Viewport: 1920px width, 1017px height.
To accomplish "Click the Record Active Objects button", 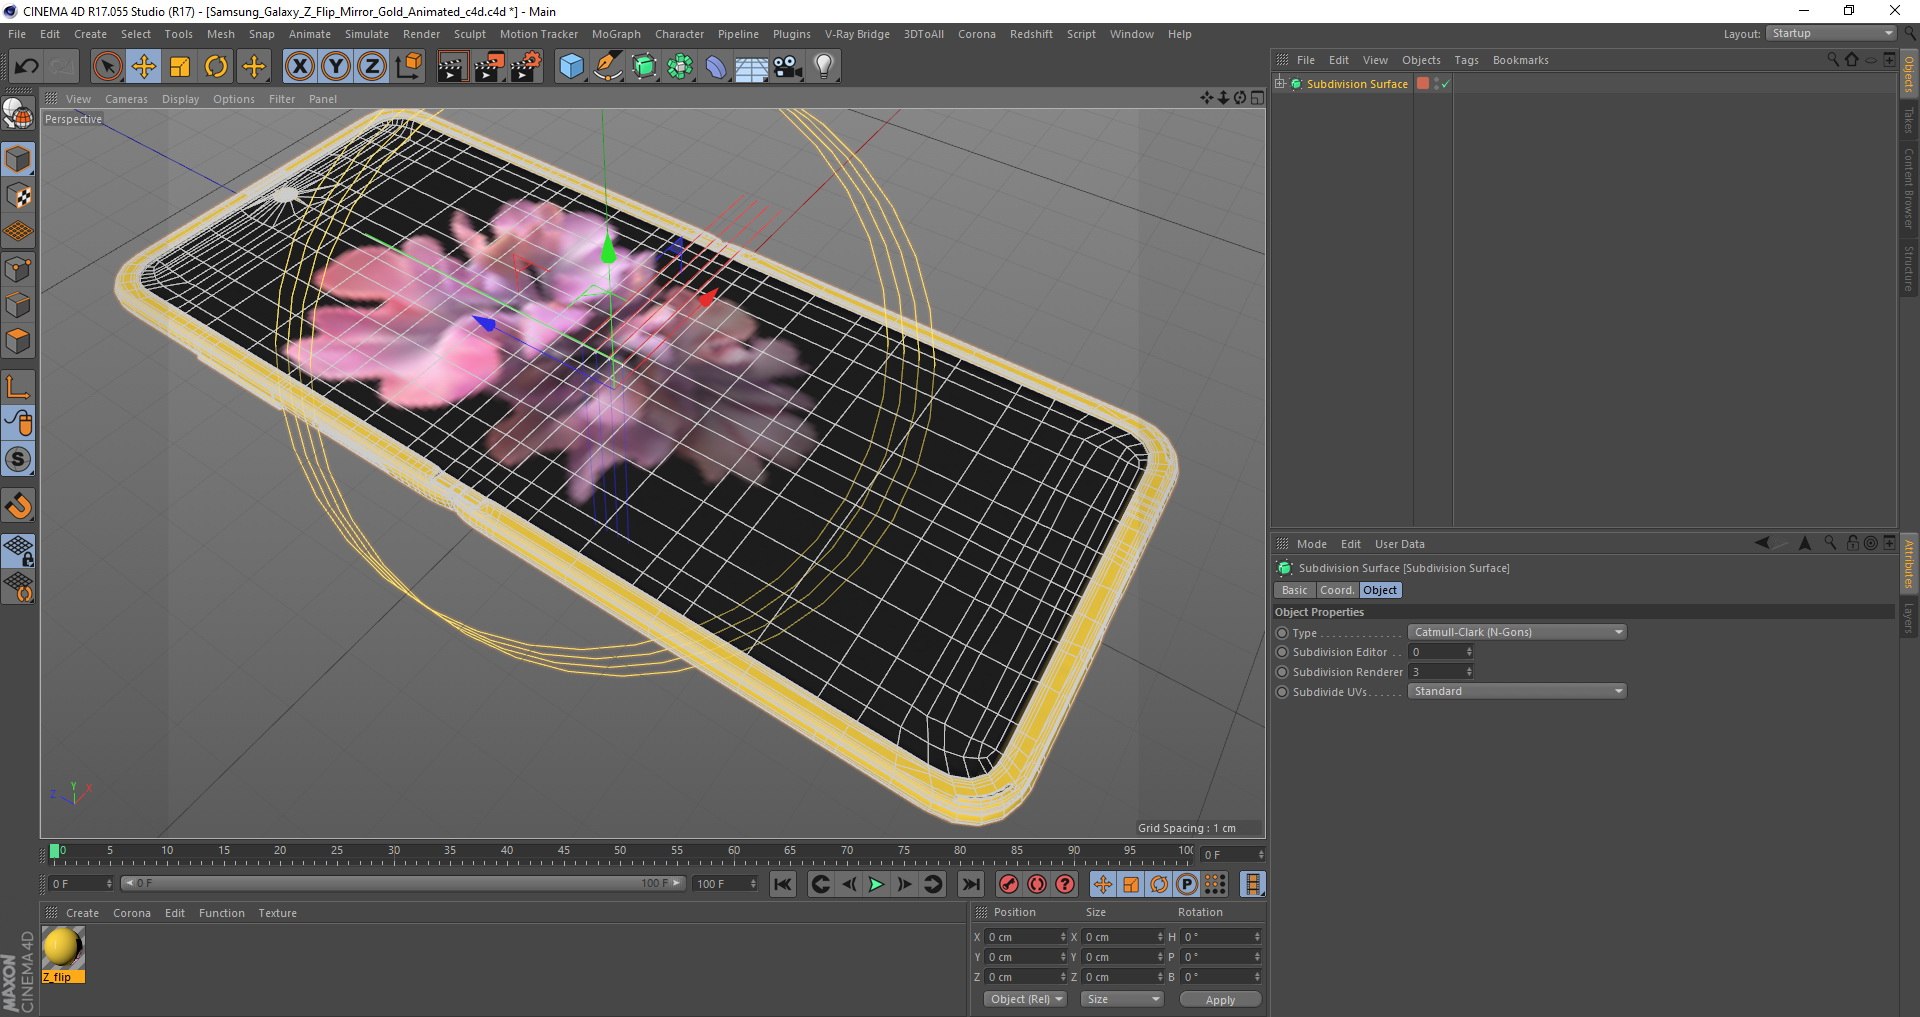I will pos(1009,884).
